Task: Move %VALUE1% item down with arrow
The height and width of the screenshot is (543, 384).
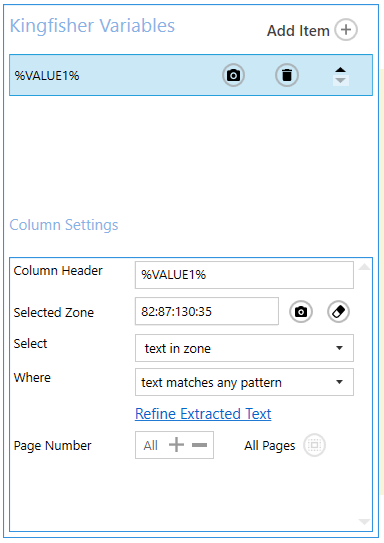Action: pos(341,81)
